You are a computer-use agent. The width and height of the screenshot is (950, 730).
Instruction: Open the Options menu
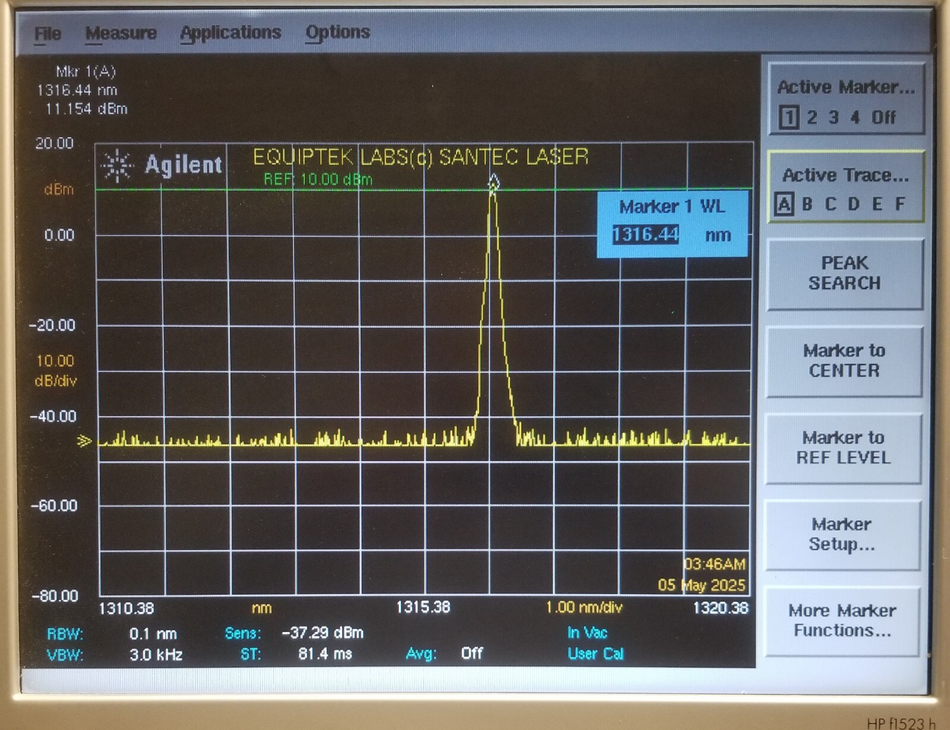337,32
